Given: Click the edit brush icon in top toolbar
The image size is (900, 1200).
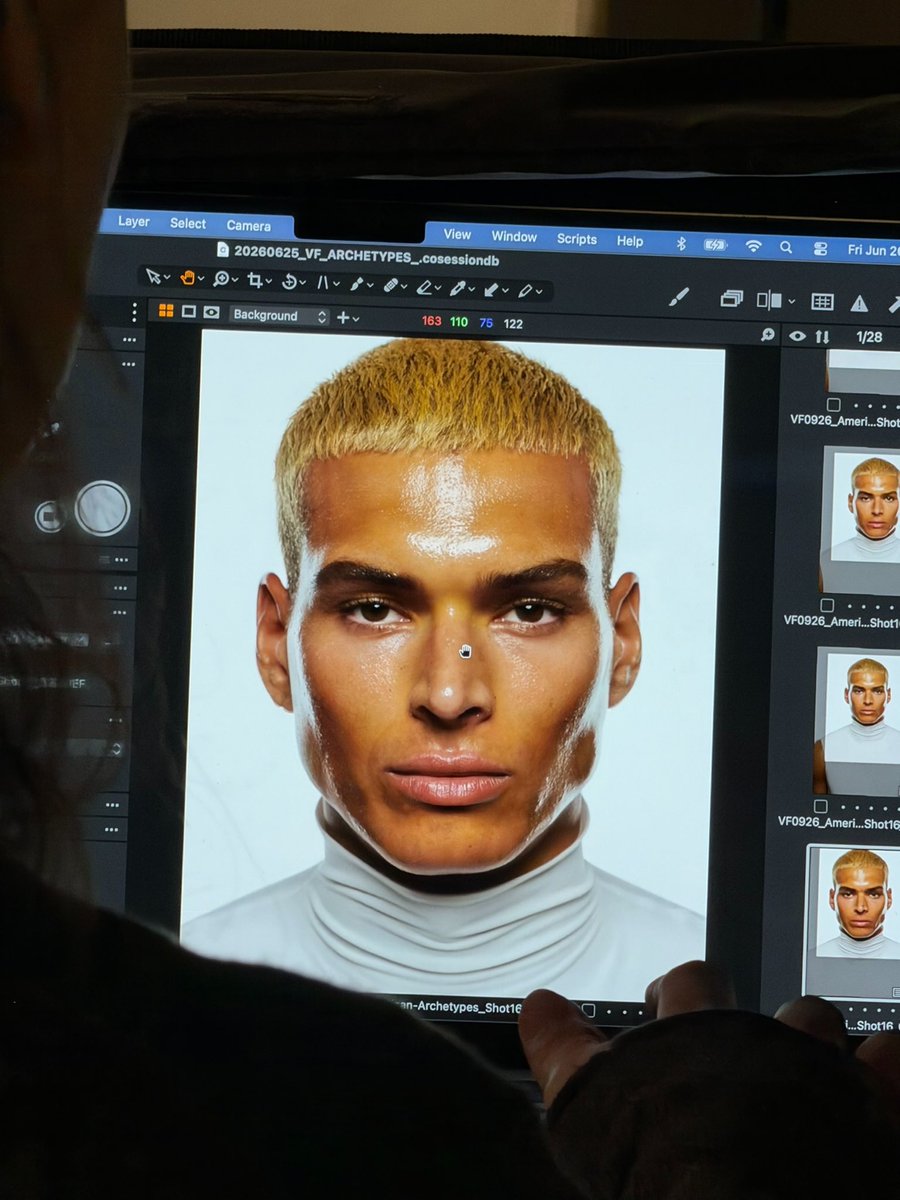Looking at the screenshot, I should (679, 297).
